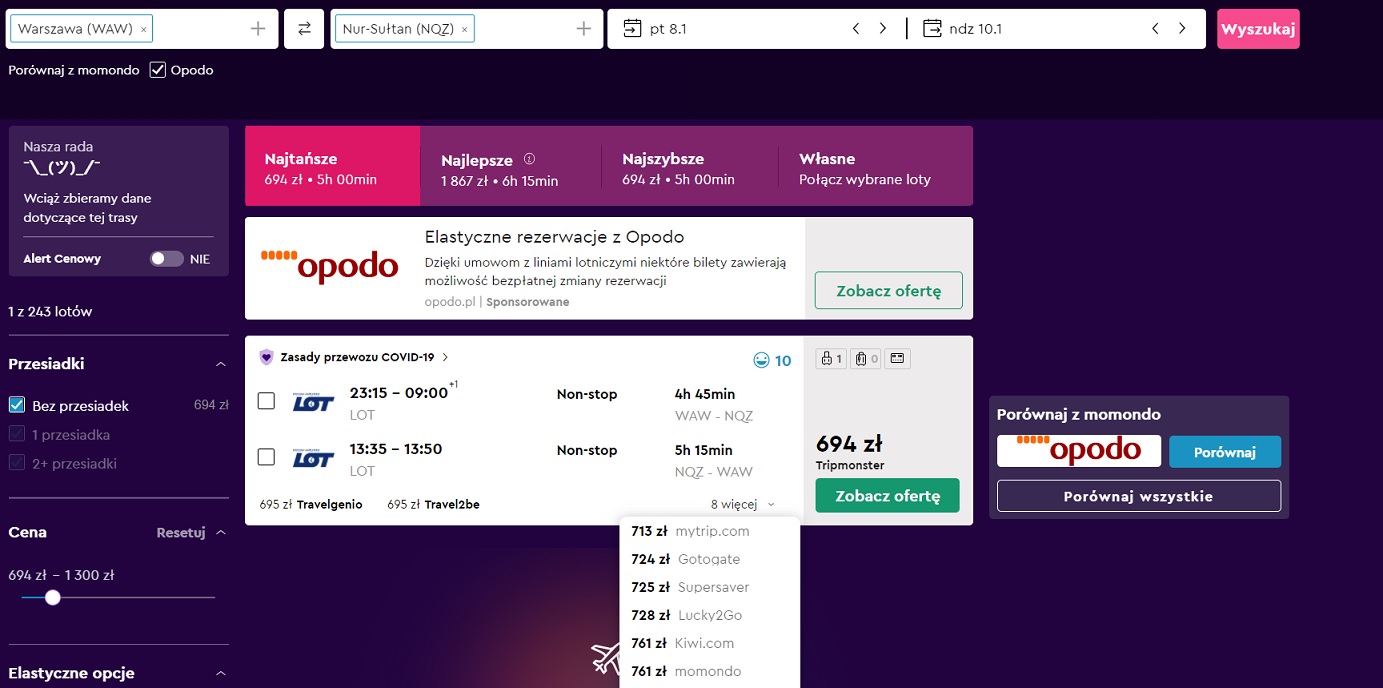
Task: Select checkbox for 13:35 – 13:50 flight
Action: tap(266, 457)
